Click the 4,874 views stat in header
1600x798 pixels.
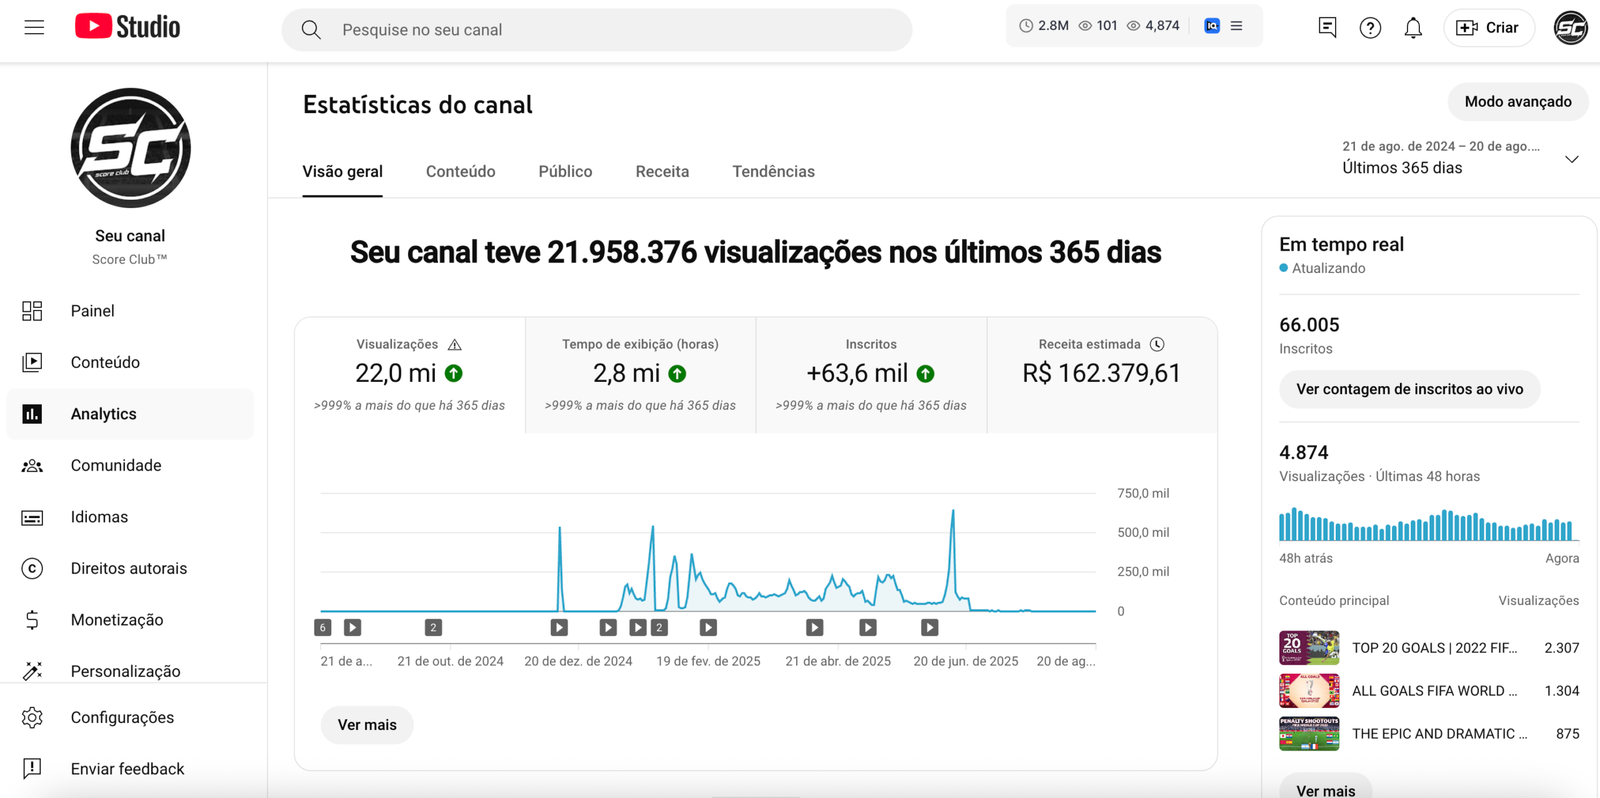(x=1153, y=26)
